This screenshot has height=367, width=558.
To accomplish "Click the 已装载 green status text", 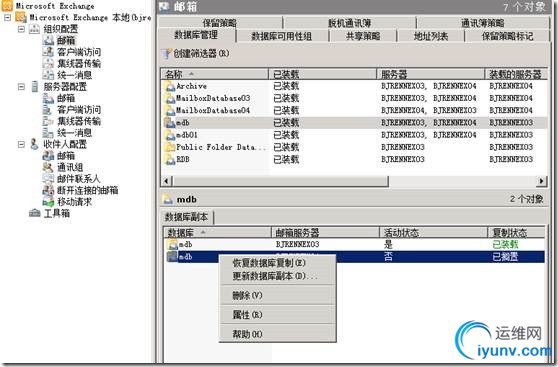I will 505,245.
